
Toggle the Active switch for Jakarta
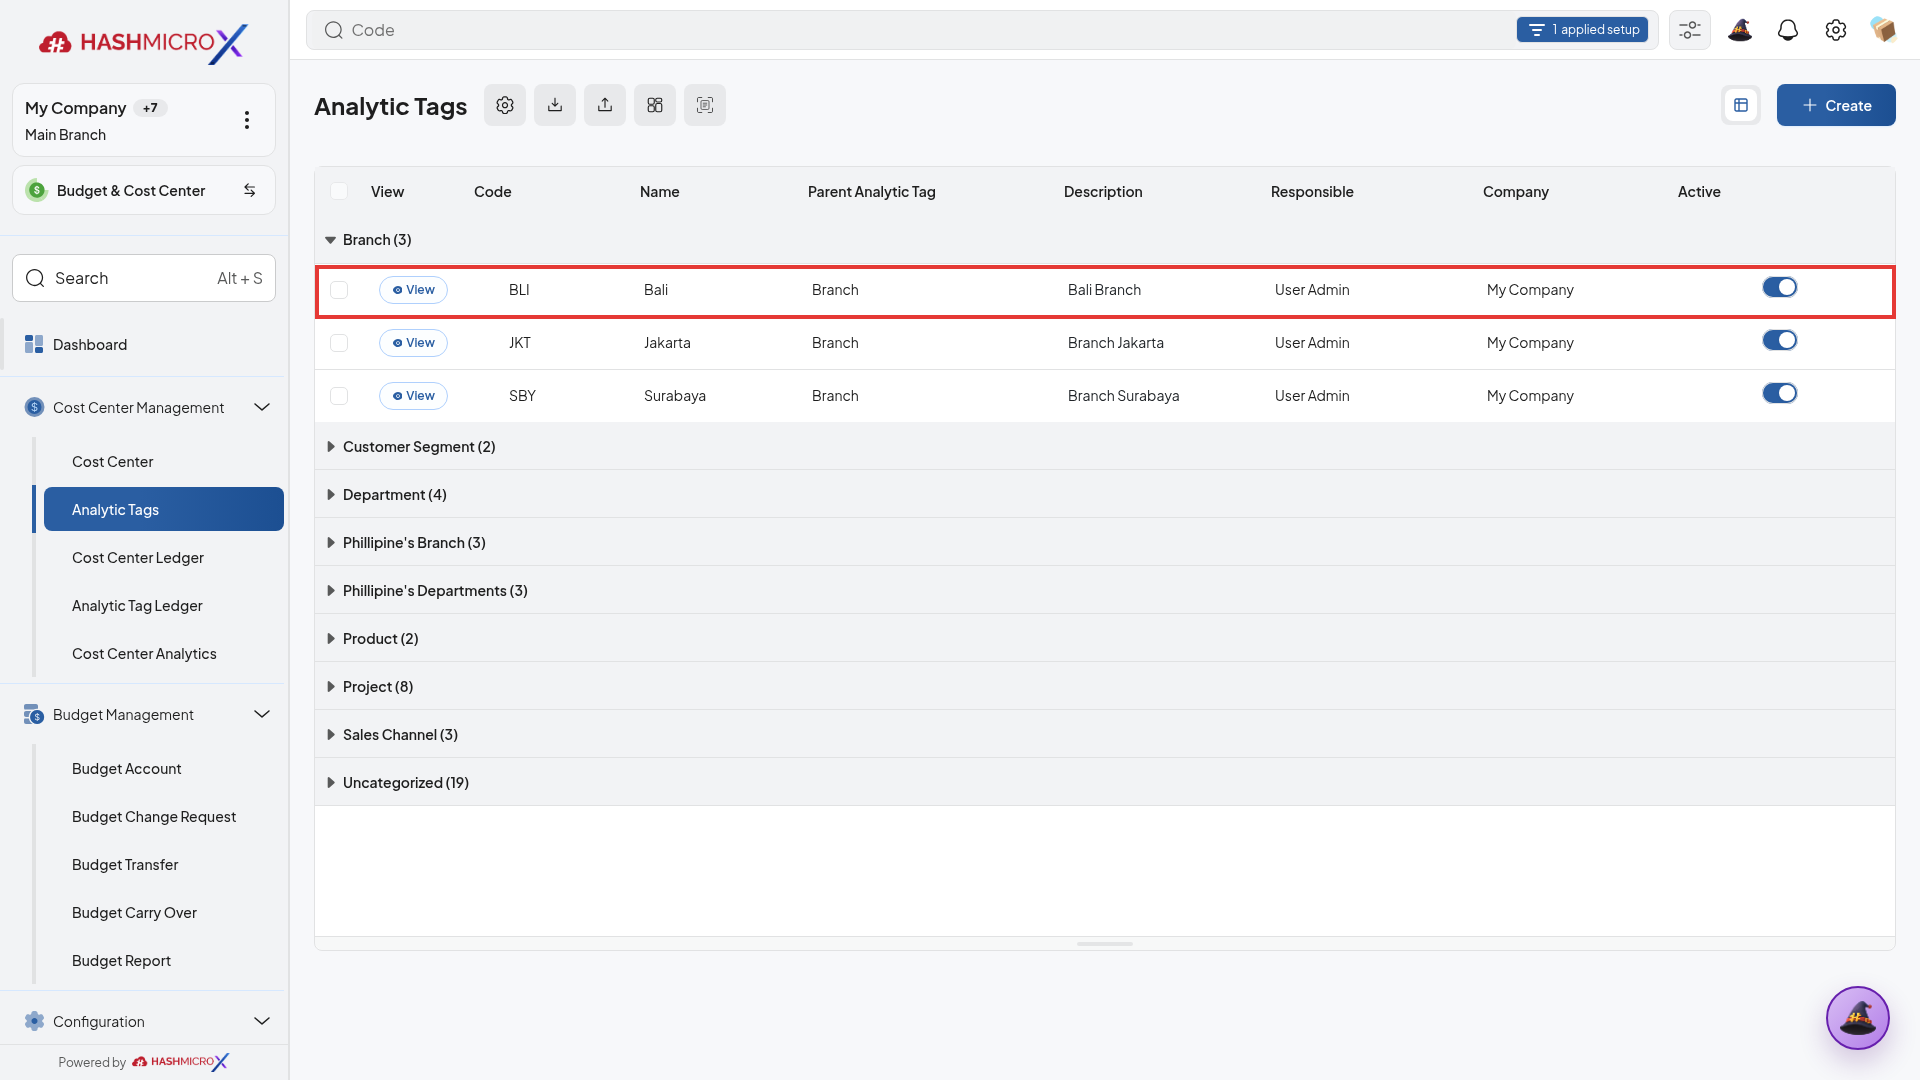[x=1780, y=341]
